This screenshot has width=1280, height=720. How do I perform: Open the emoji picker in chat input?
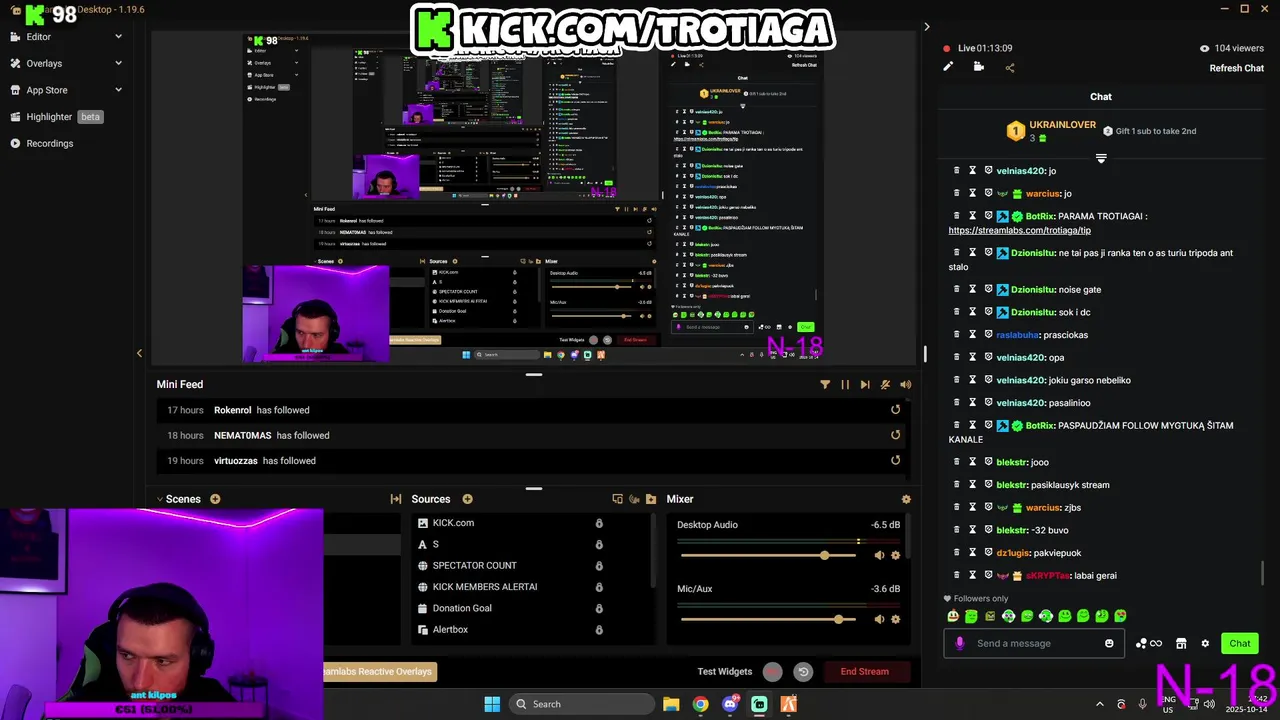pos(1109,643)
